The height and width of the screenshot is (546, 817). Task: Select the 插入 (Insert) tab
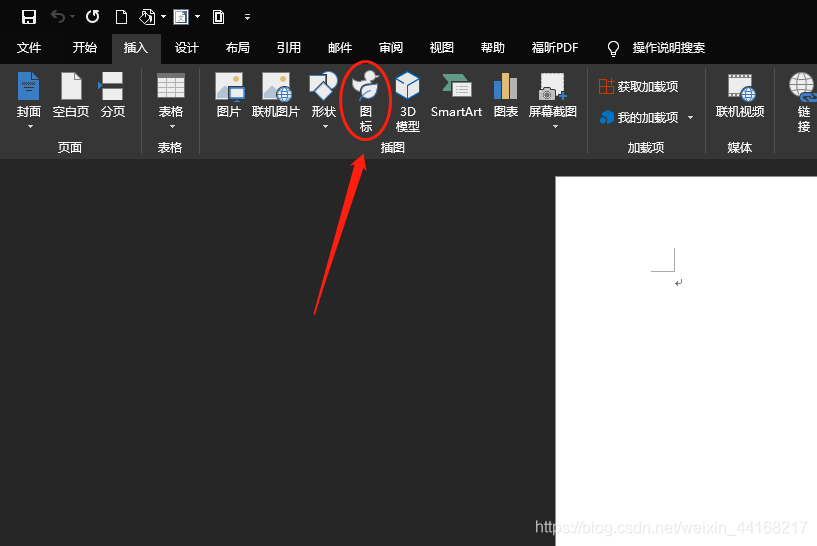[x=136, y=48]
